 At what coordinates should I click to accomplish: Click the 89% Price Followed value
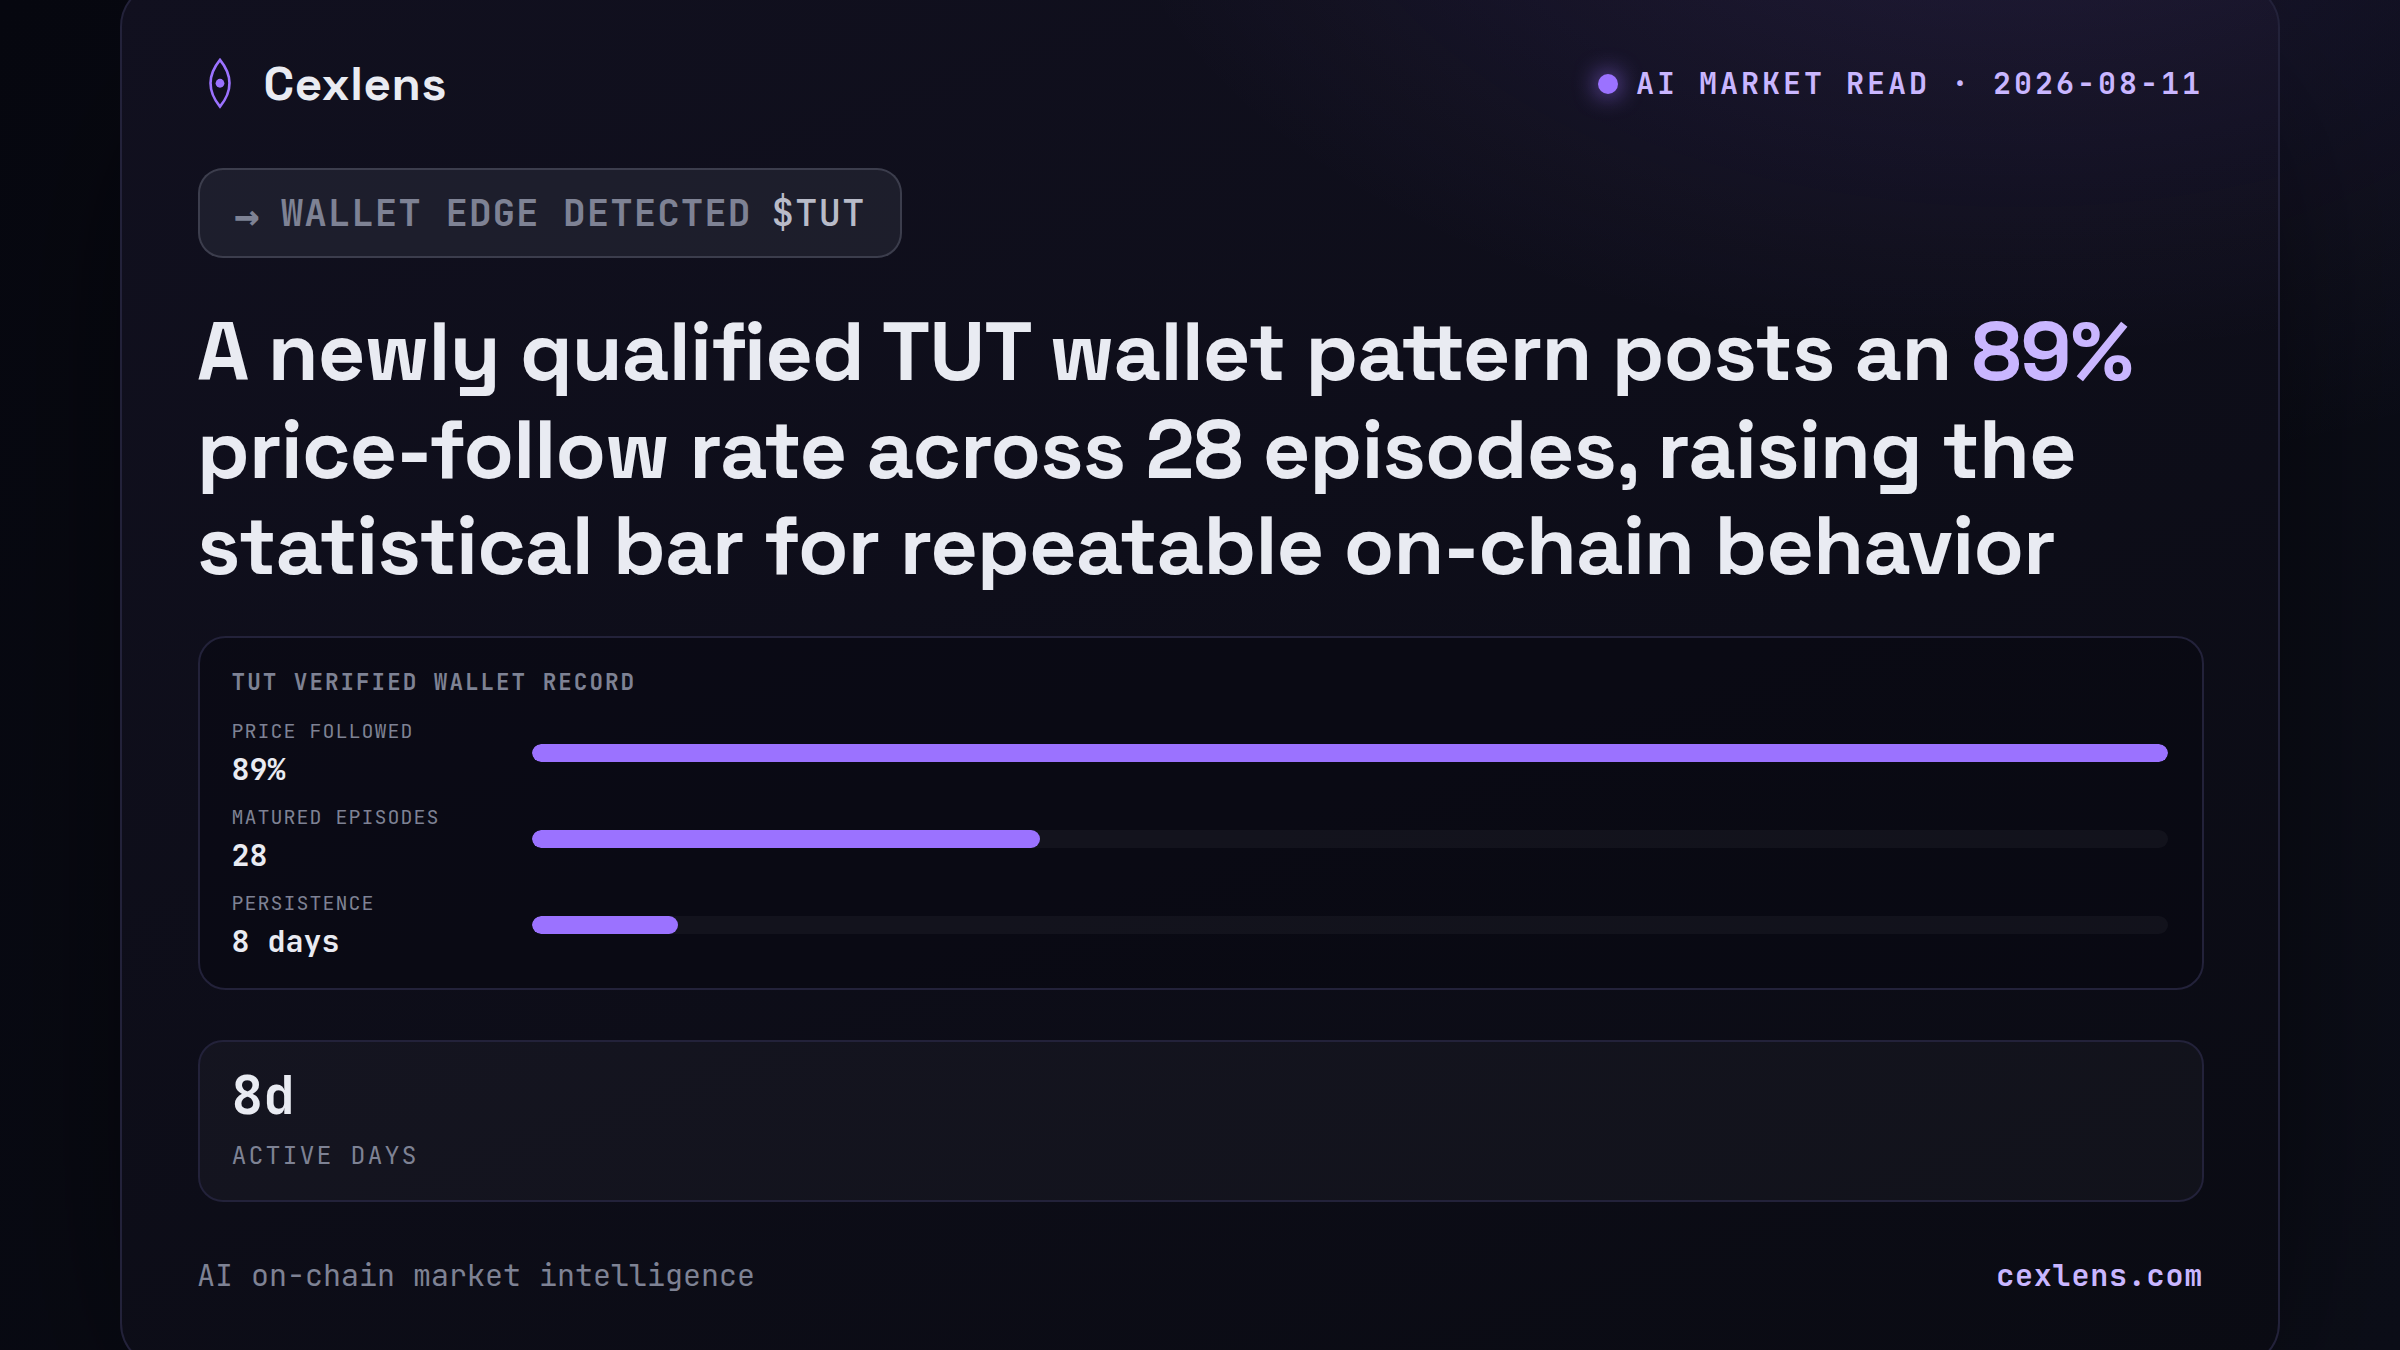click(259, 770)
